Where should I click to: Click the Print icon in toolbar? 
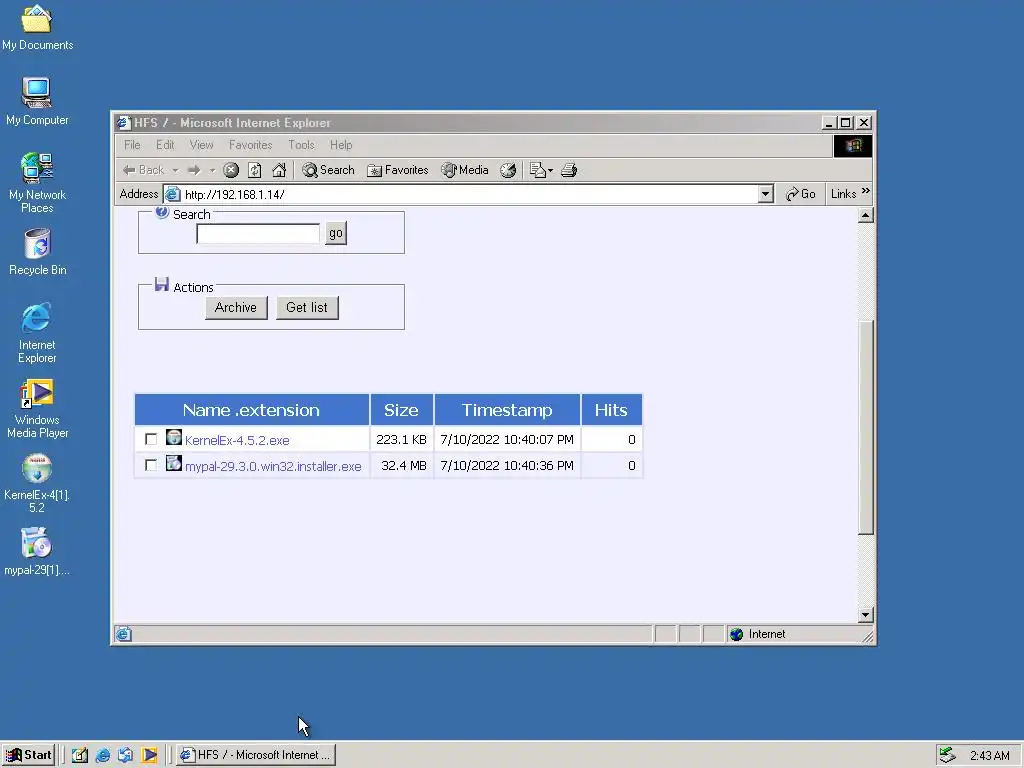pos(569,170)
